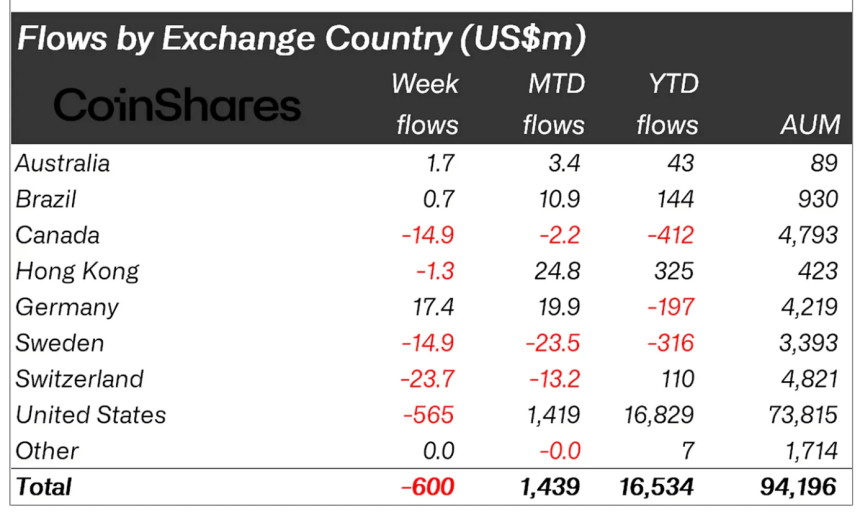
Task: Select the Hong Kong row label
Action: (x=77, y=271)
